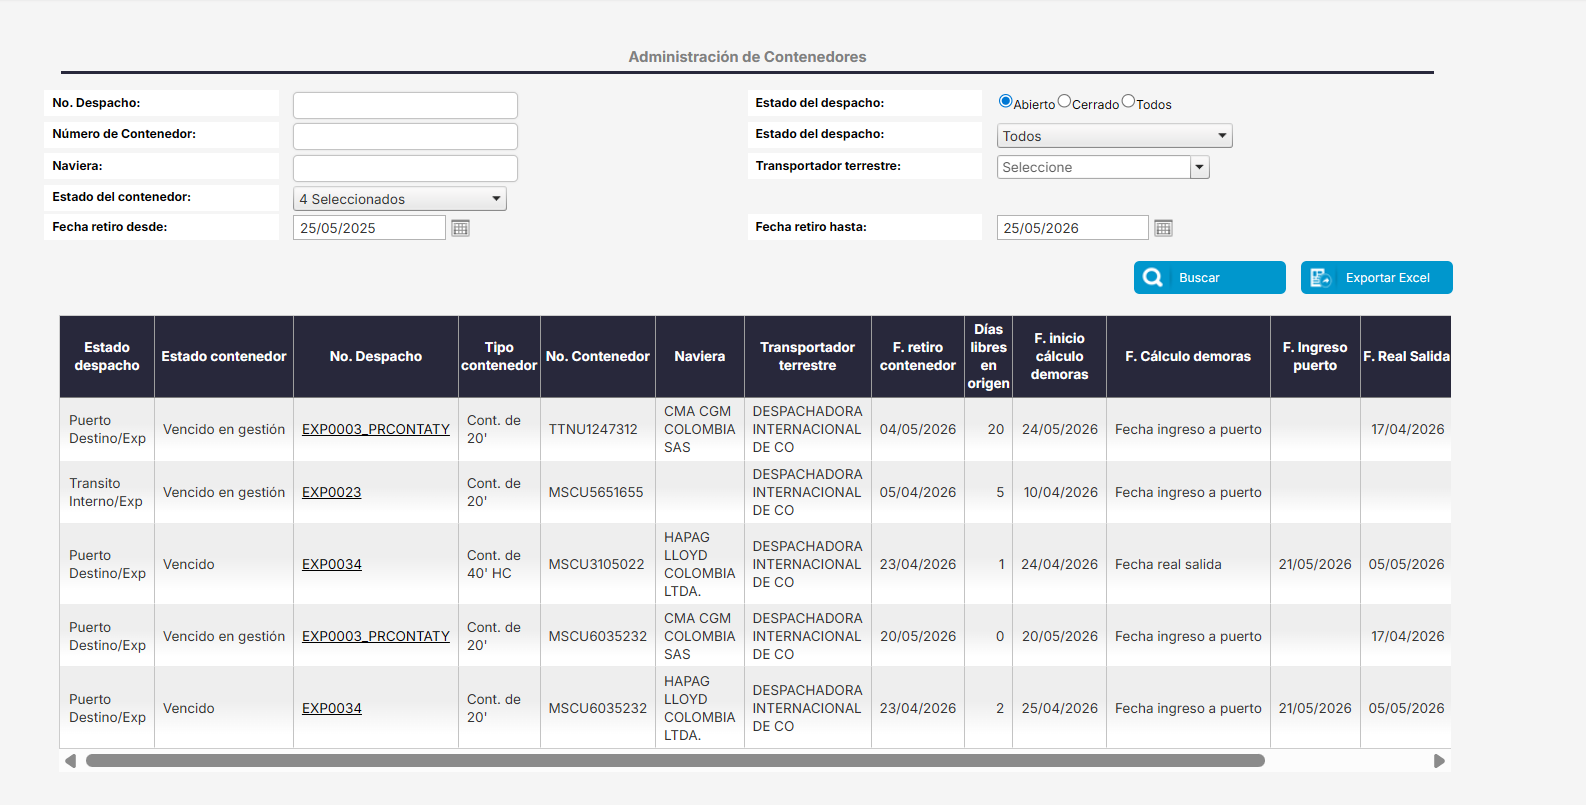This screenshot has height=805, width=1586.
Task: Click the Excel icon in Exportar button
Action: click(1320, 278)
